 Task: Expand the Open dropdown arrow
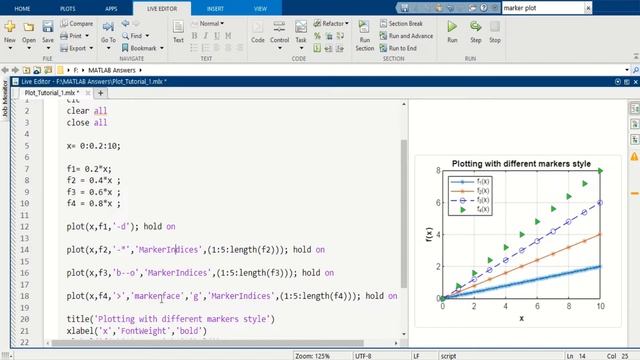tap(29, 48)
